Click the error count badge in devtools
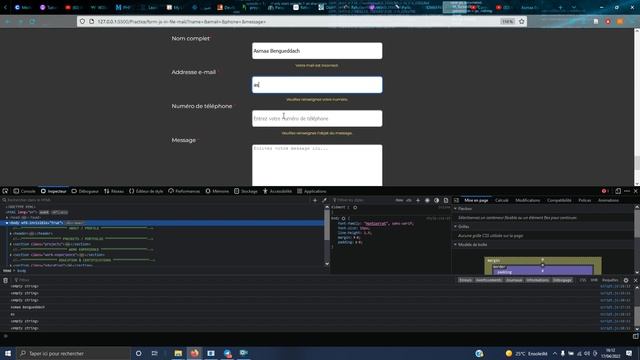This screenshot has width=640, height=360. point(605,191)
